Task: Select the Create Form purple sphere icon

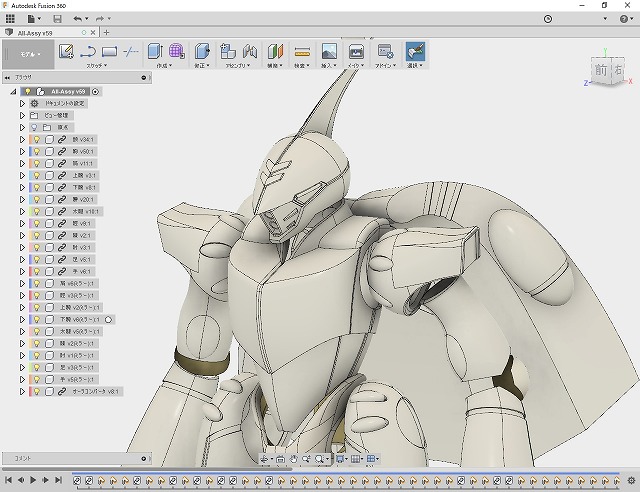Action: (176, 51)
